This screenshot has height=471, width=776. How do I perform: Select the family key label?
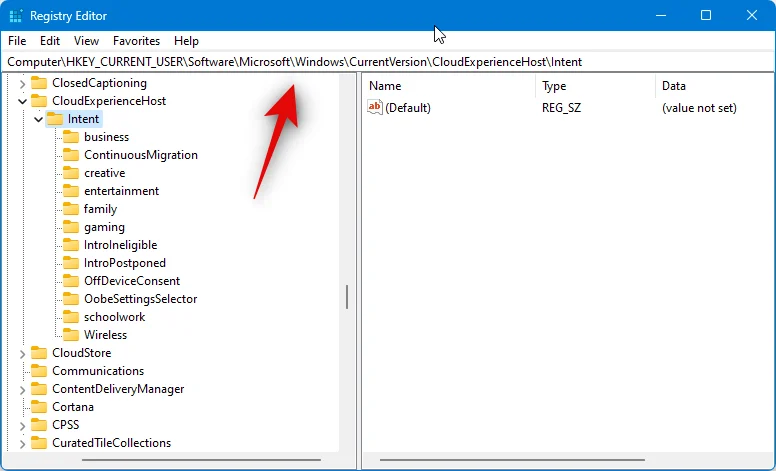tap(100, 209)
